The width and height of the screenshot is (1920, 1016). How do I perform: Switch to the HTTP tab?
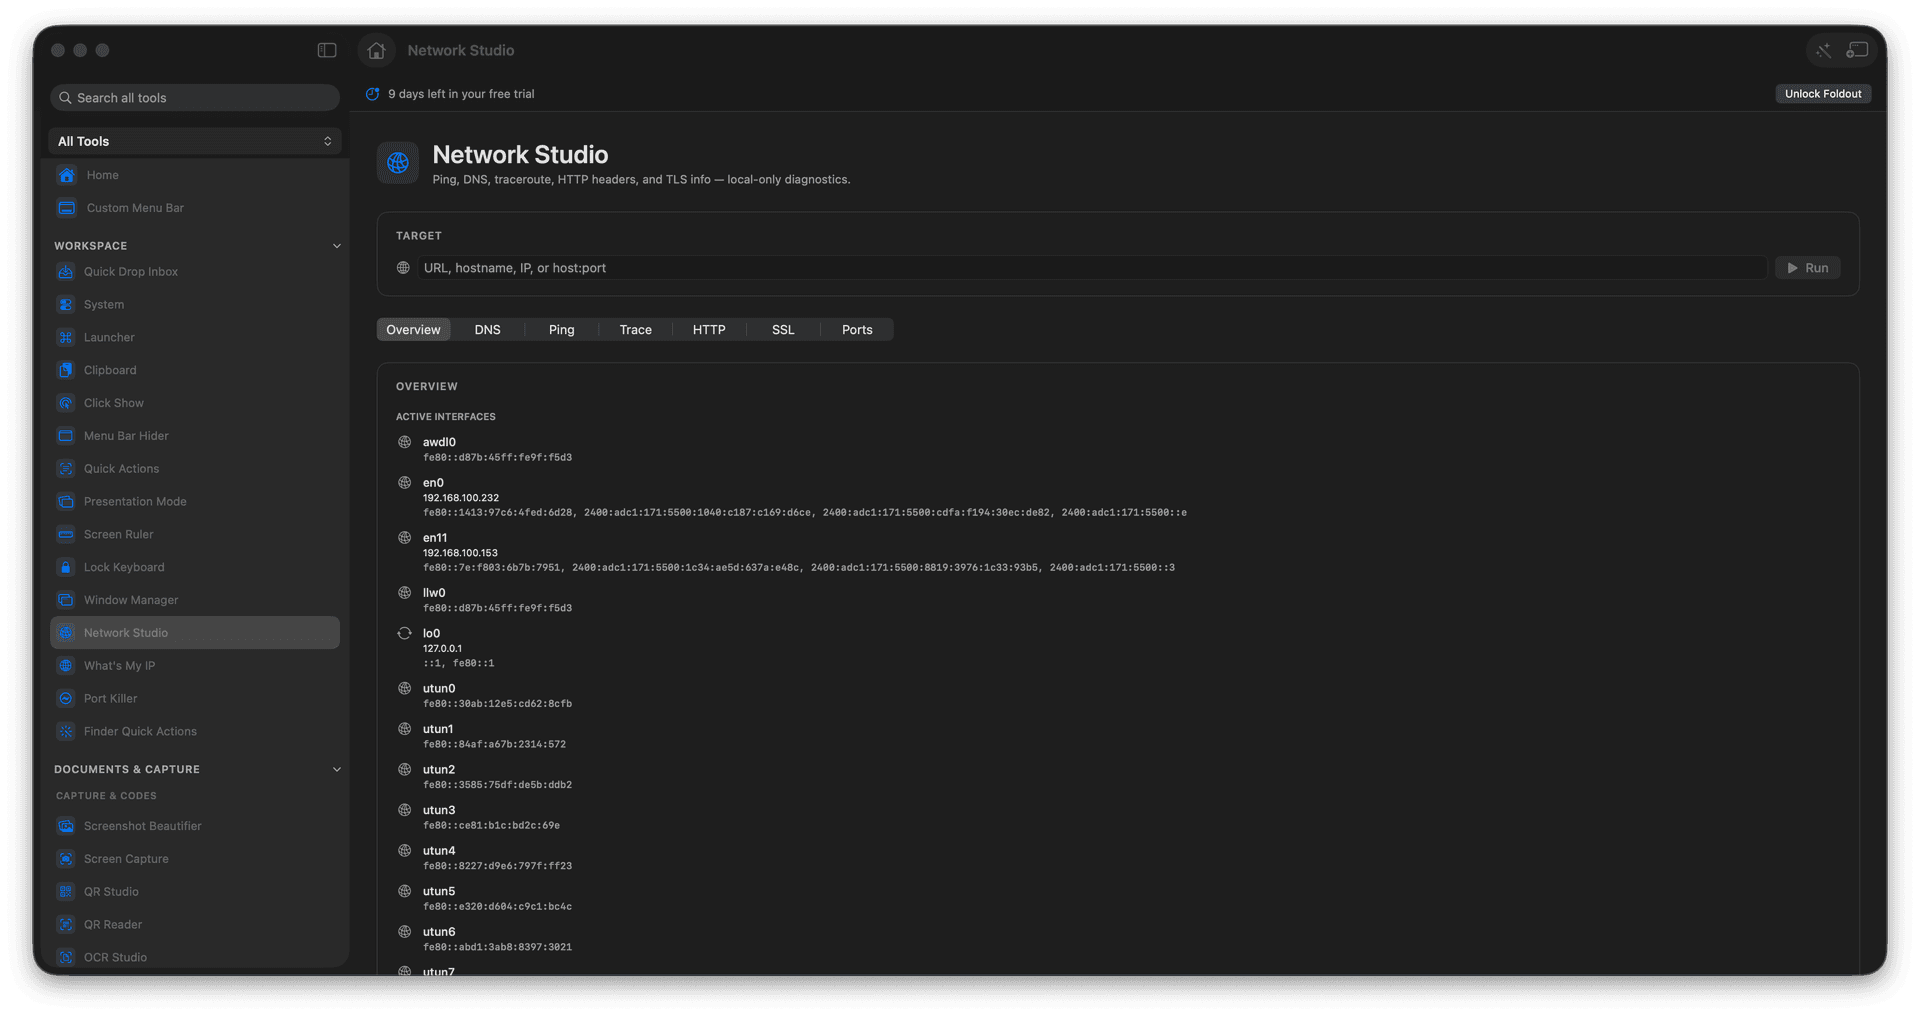click(709, 330)
